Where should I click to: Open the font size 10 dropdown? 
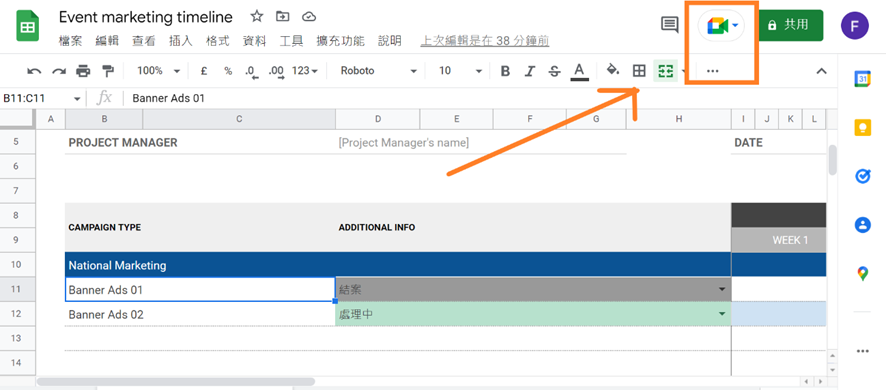pos(461,71)
